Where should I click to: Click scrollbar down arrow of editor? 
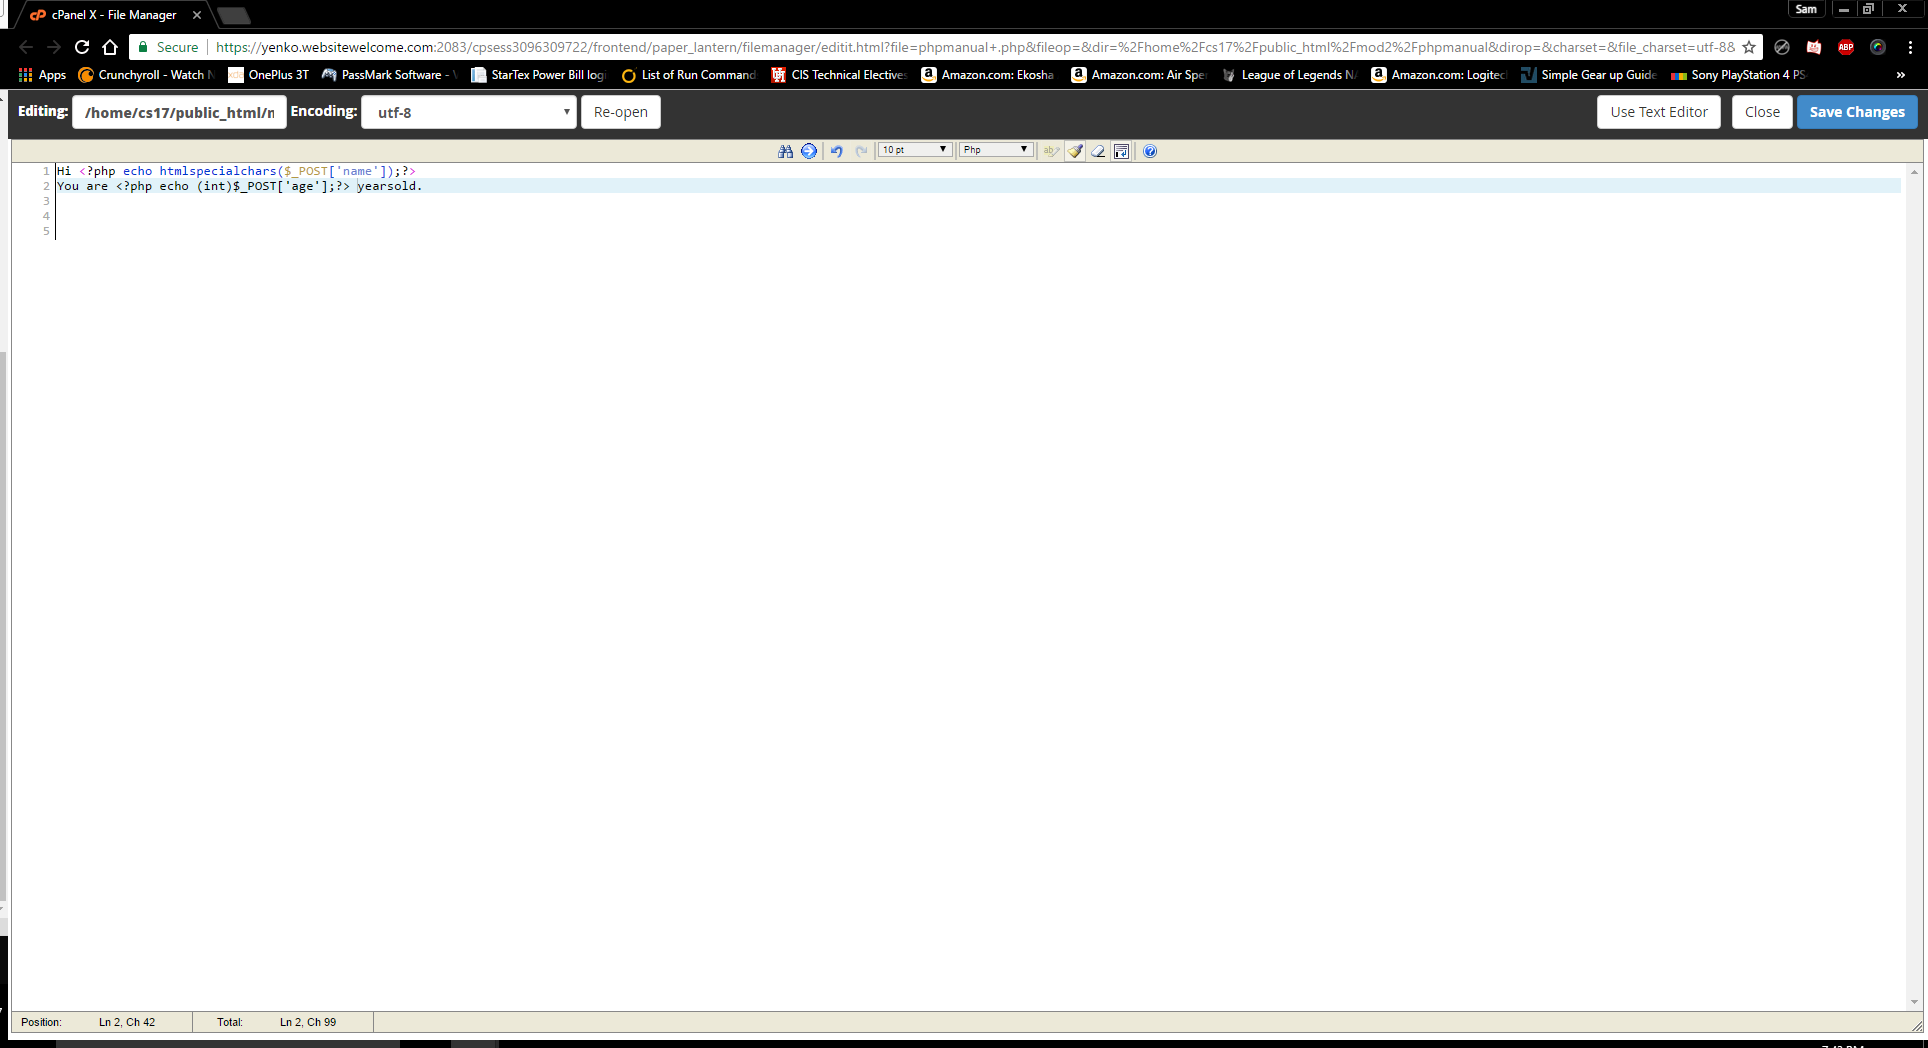[1914, 1002]
